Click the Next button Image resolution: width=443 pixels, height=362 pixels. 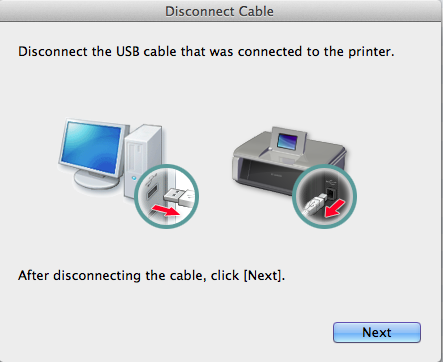[377, 332]
